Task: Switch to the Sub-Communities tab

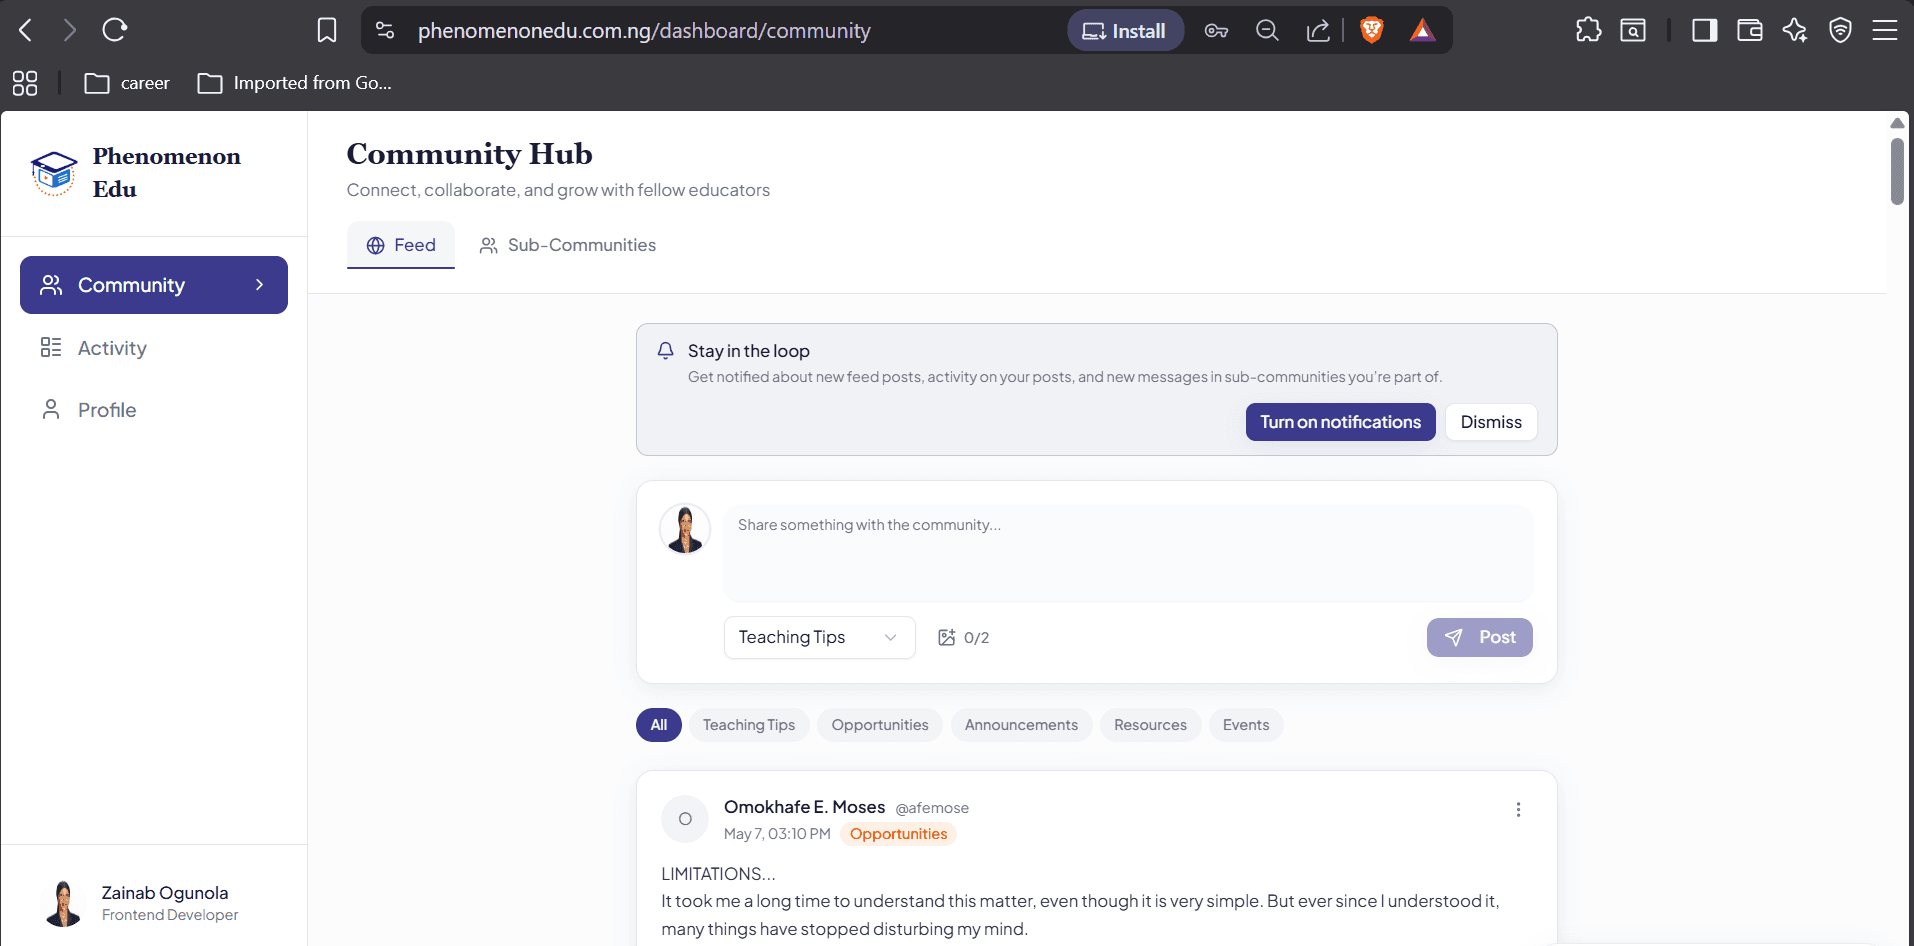Action: pos(567,245)
